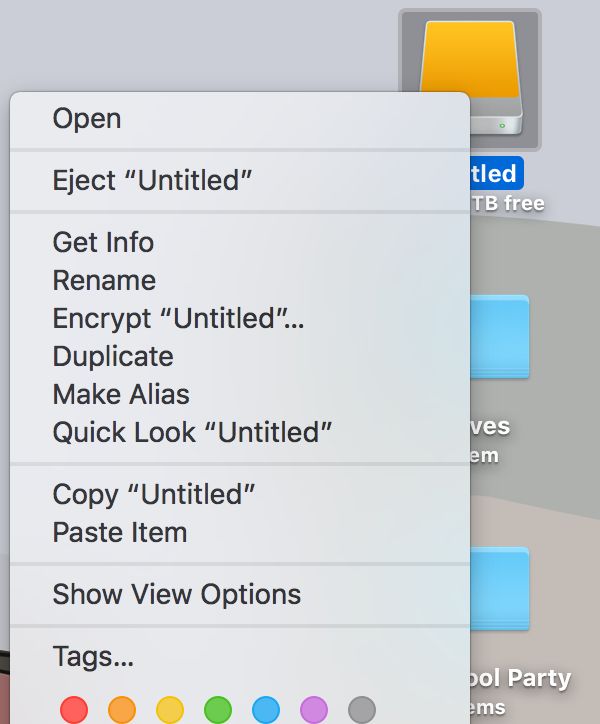600x724 pixels.
Task: Choose Show View Options
Action: click(240, 594)
